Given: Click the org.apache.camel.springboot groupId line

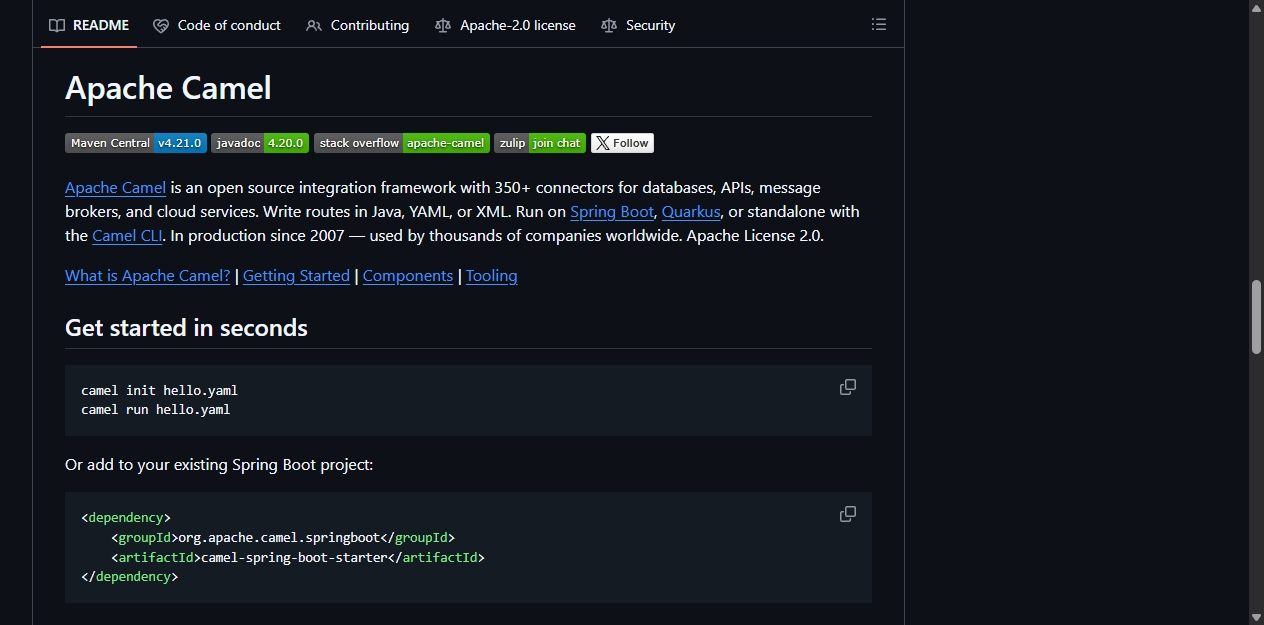Looking at the screenshot, I should (x=283, y=537).
